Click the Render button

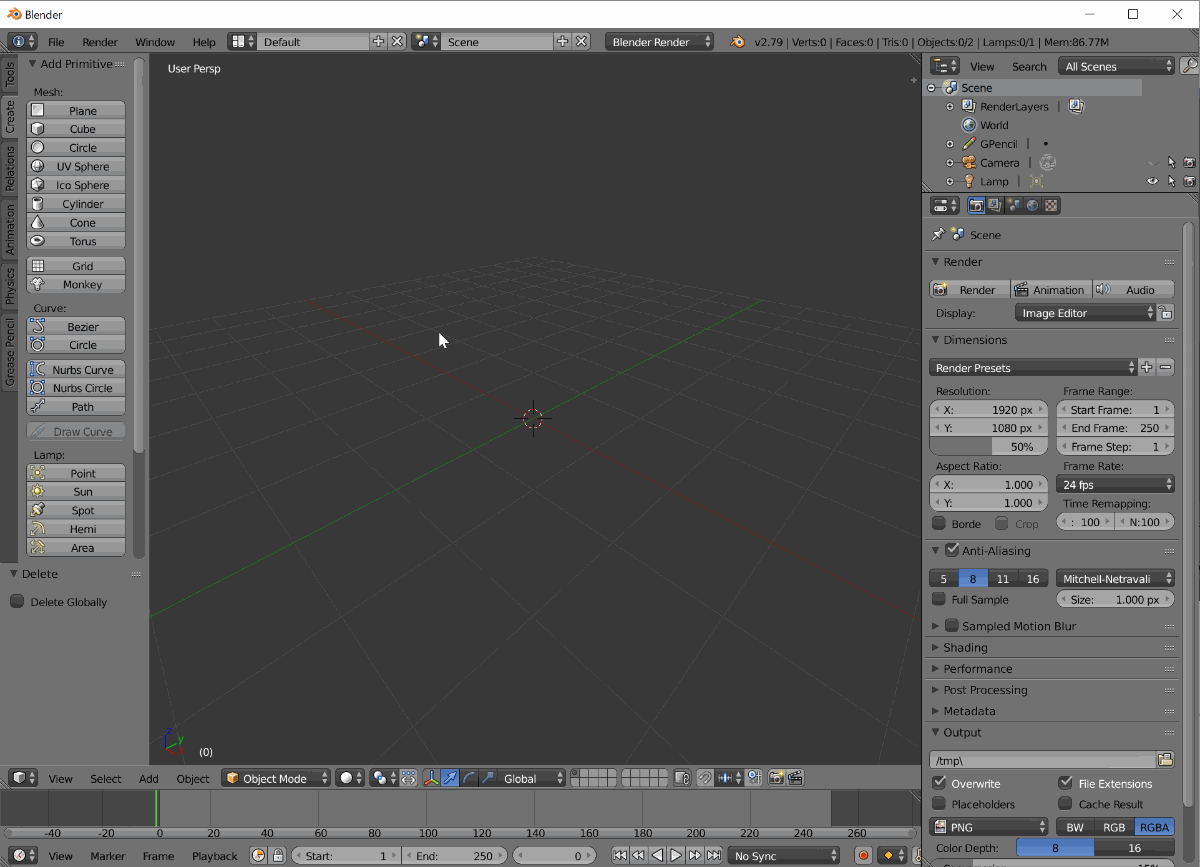tap(970, 290)
